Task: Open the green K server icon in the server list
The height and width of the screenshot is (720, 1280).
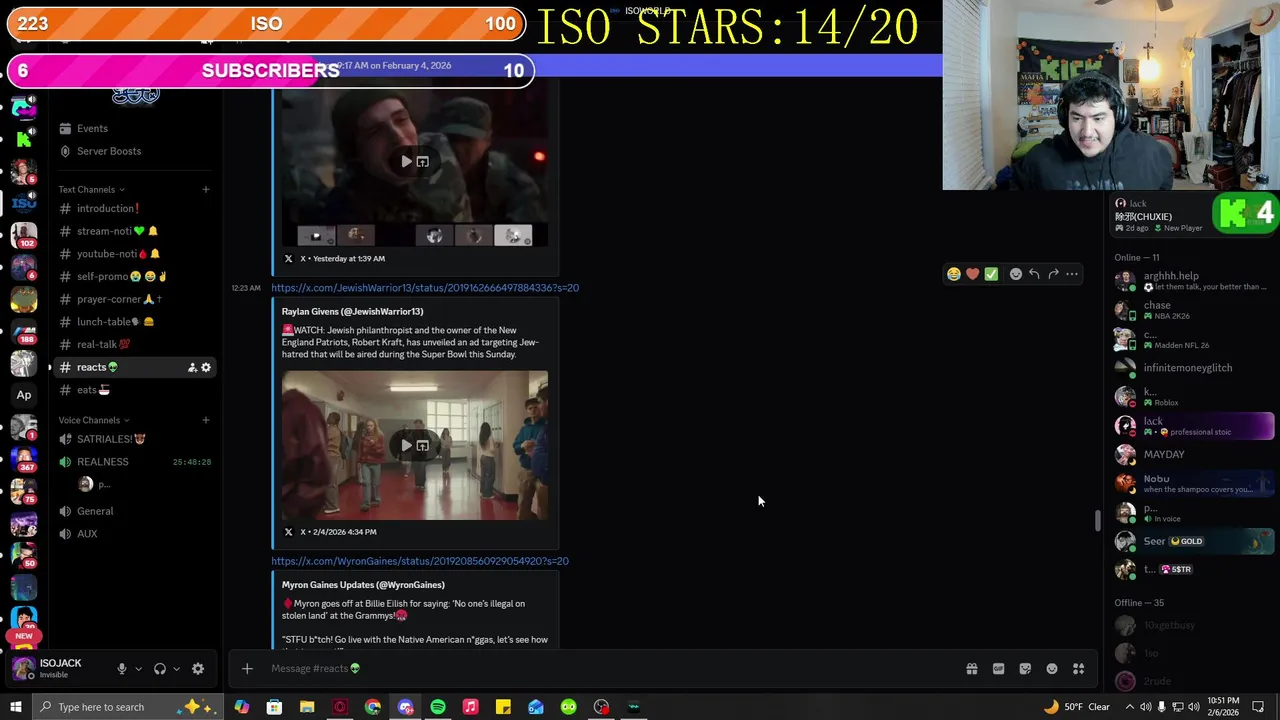Action: tap(24, 139)
